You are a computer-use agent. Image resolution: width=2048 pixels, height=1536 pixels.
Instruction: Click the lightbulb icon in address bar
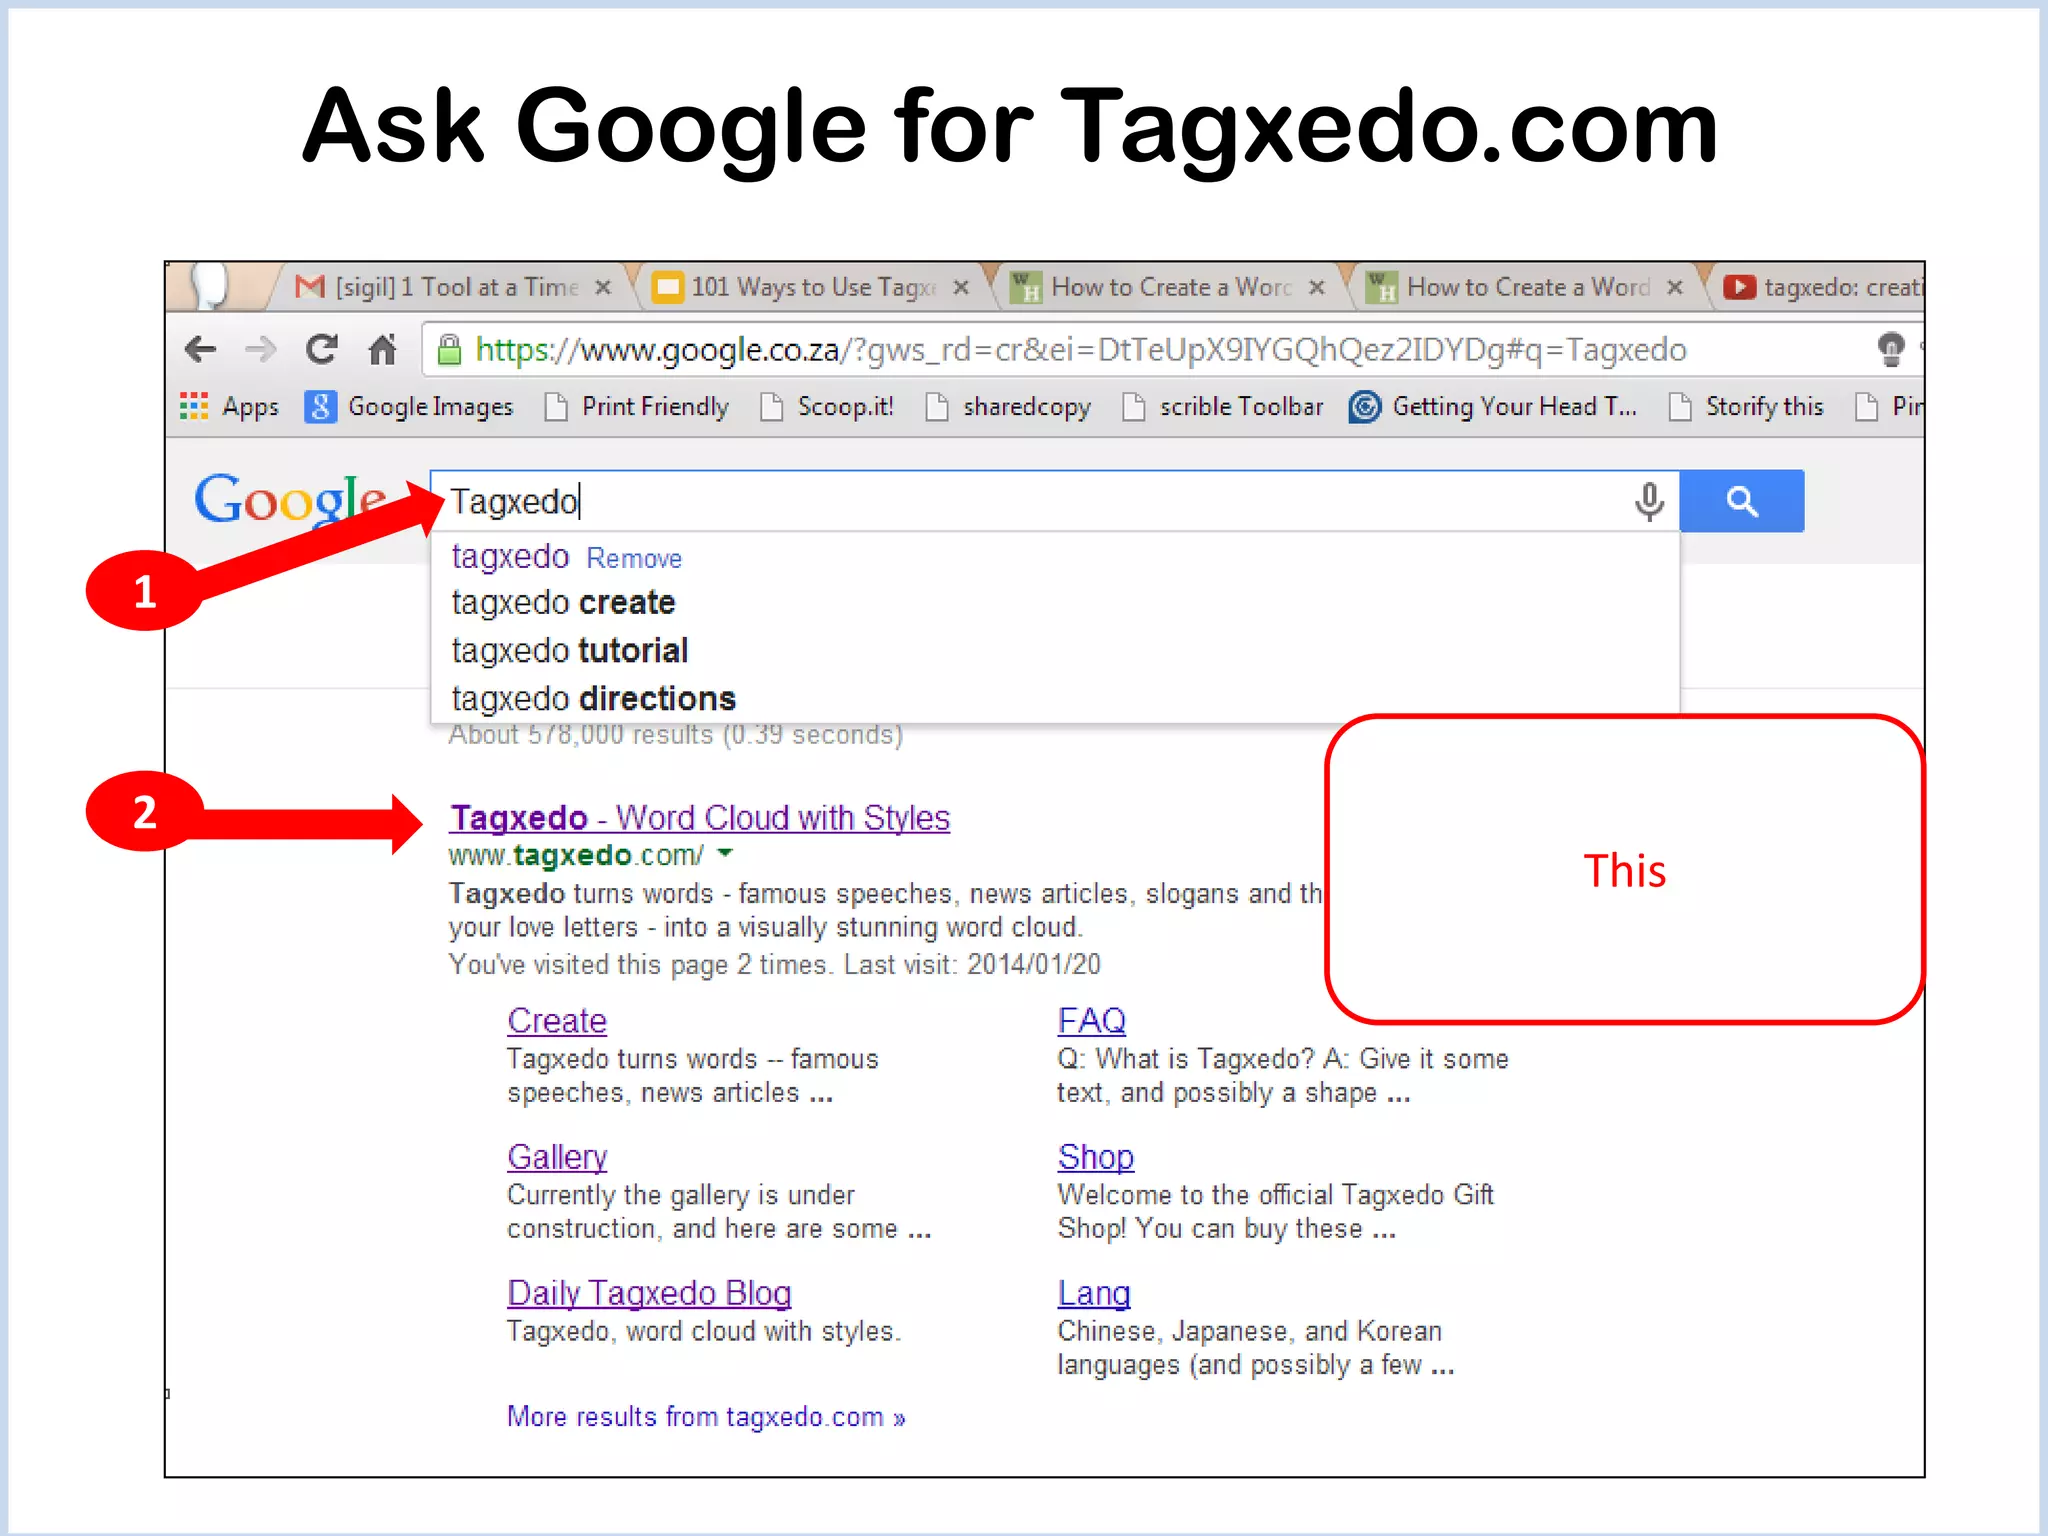click(1890, 349)
